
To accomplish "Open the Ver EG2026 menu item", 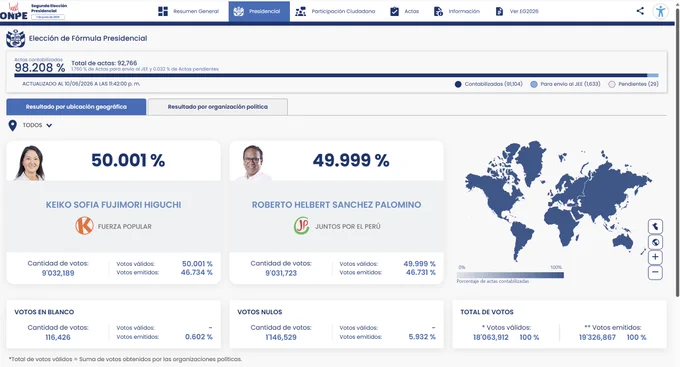I will (x=517, y=11).
